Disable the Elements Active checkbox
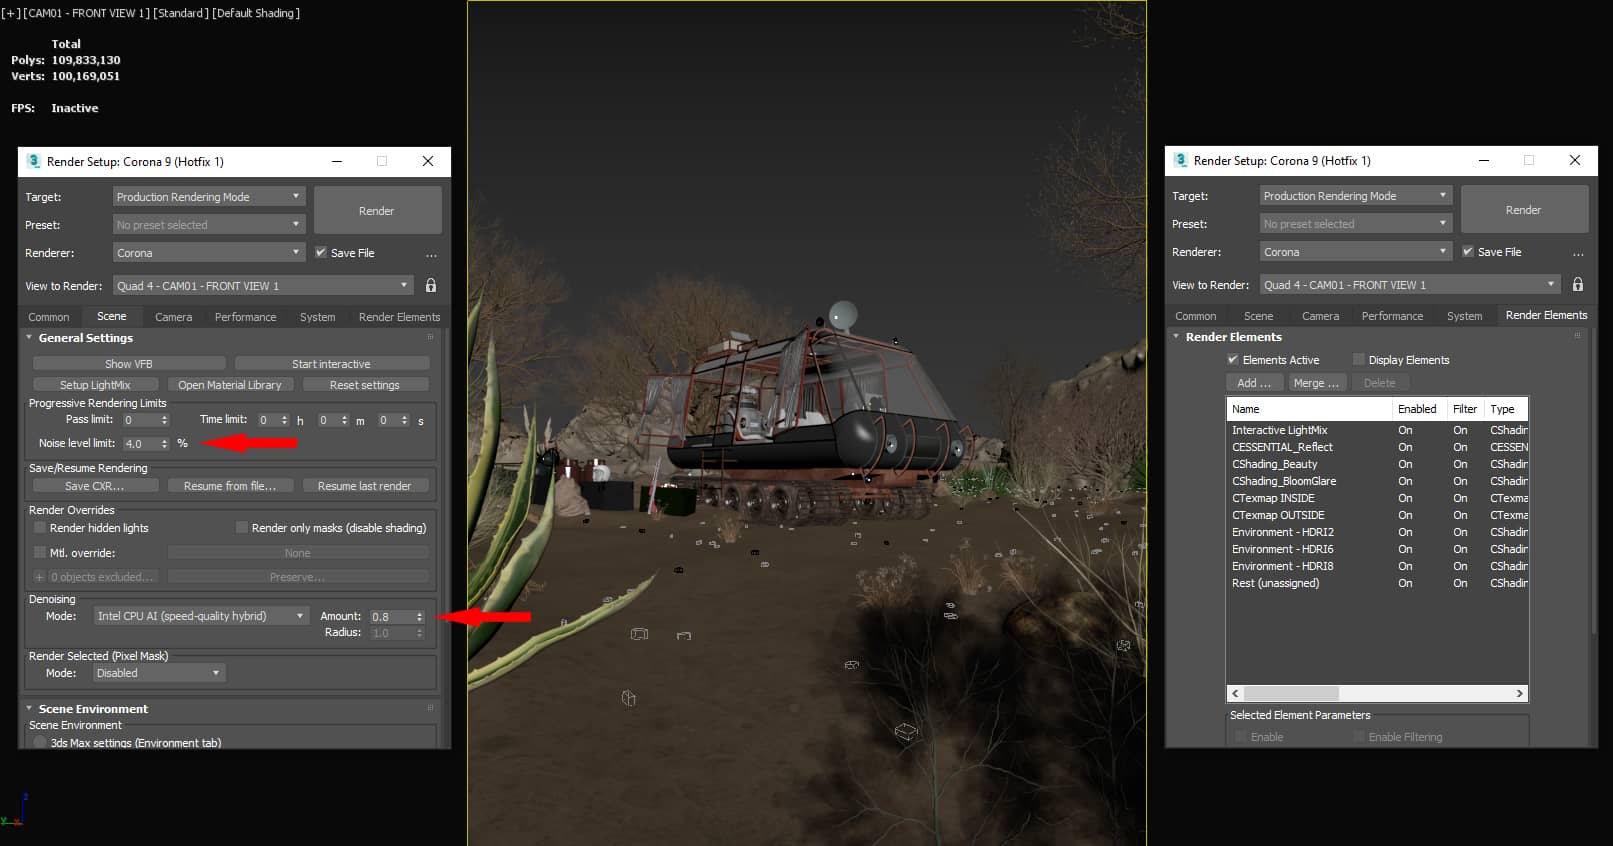Viewport: 1613px width, 846px height. [1233, 360]
